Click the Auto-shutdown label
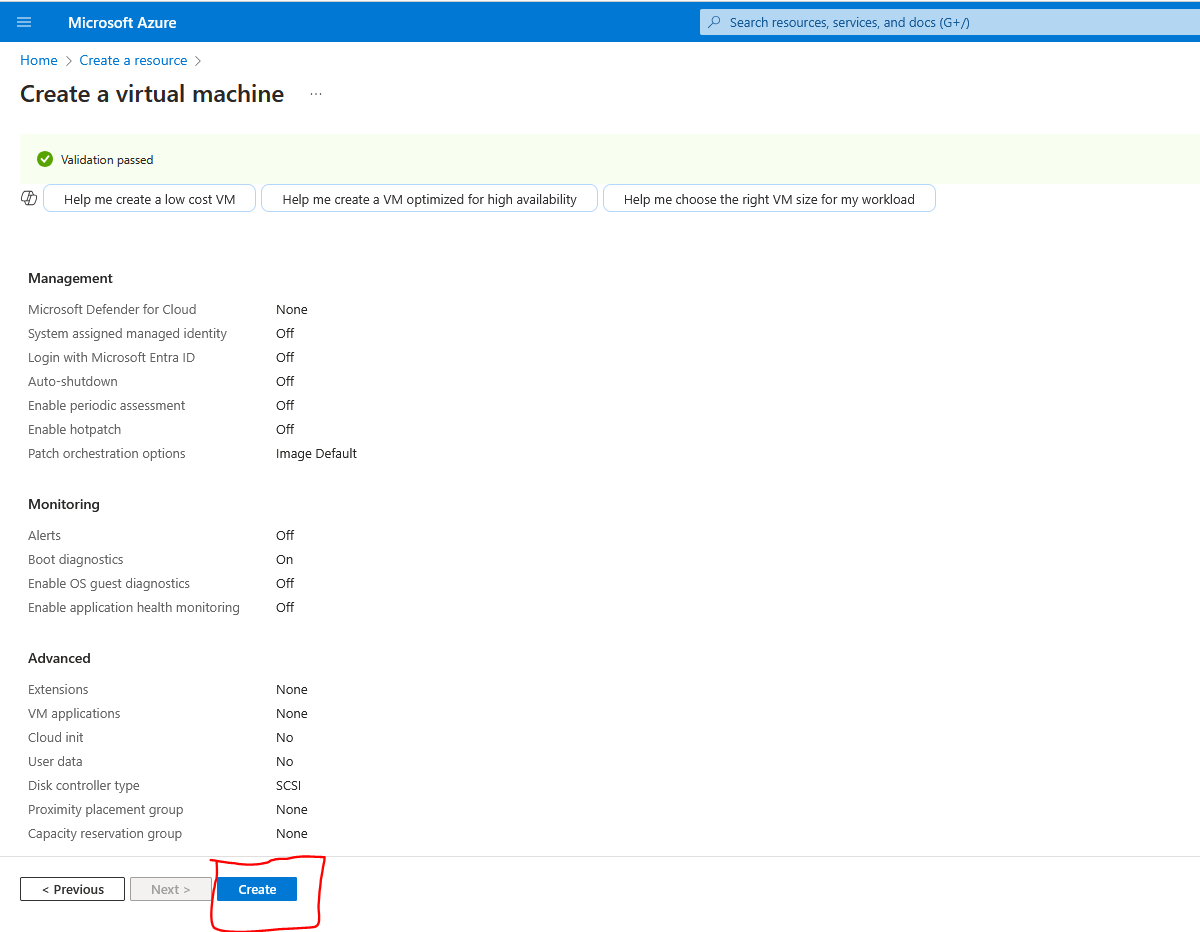 pos(73,381)
